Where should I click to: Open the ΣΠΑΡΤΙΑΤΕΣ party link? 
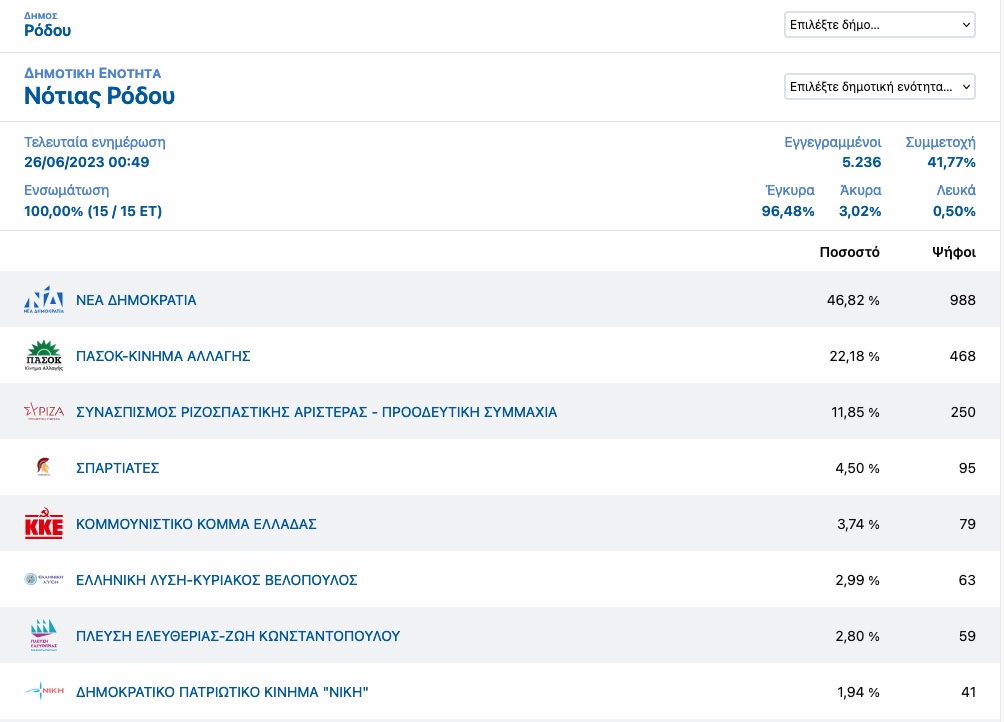click(118, 468)
